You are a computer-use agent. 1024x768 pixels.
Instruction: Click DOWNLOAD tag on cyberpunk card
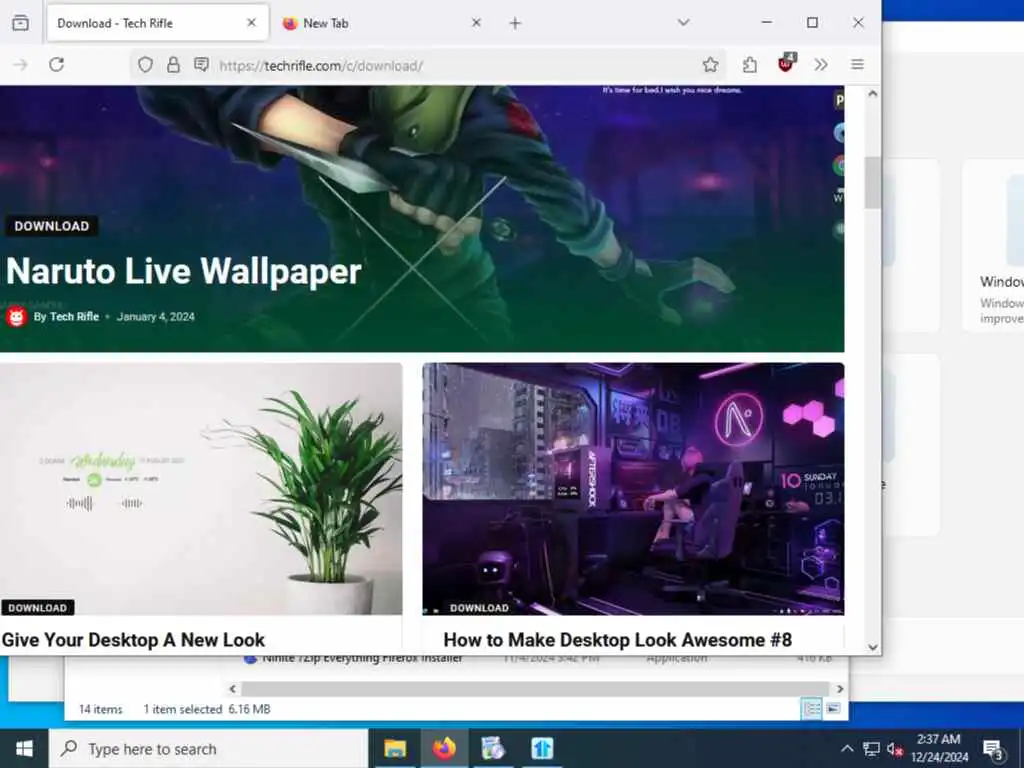tap(479, 607)
